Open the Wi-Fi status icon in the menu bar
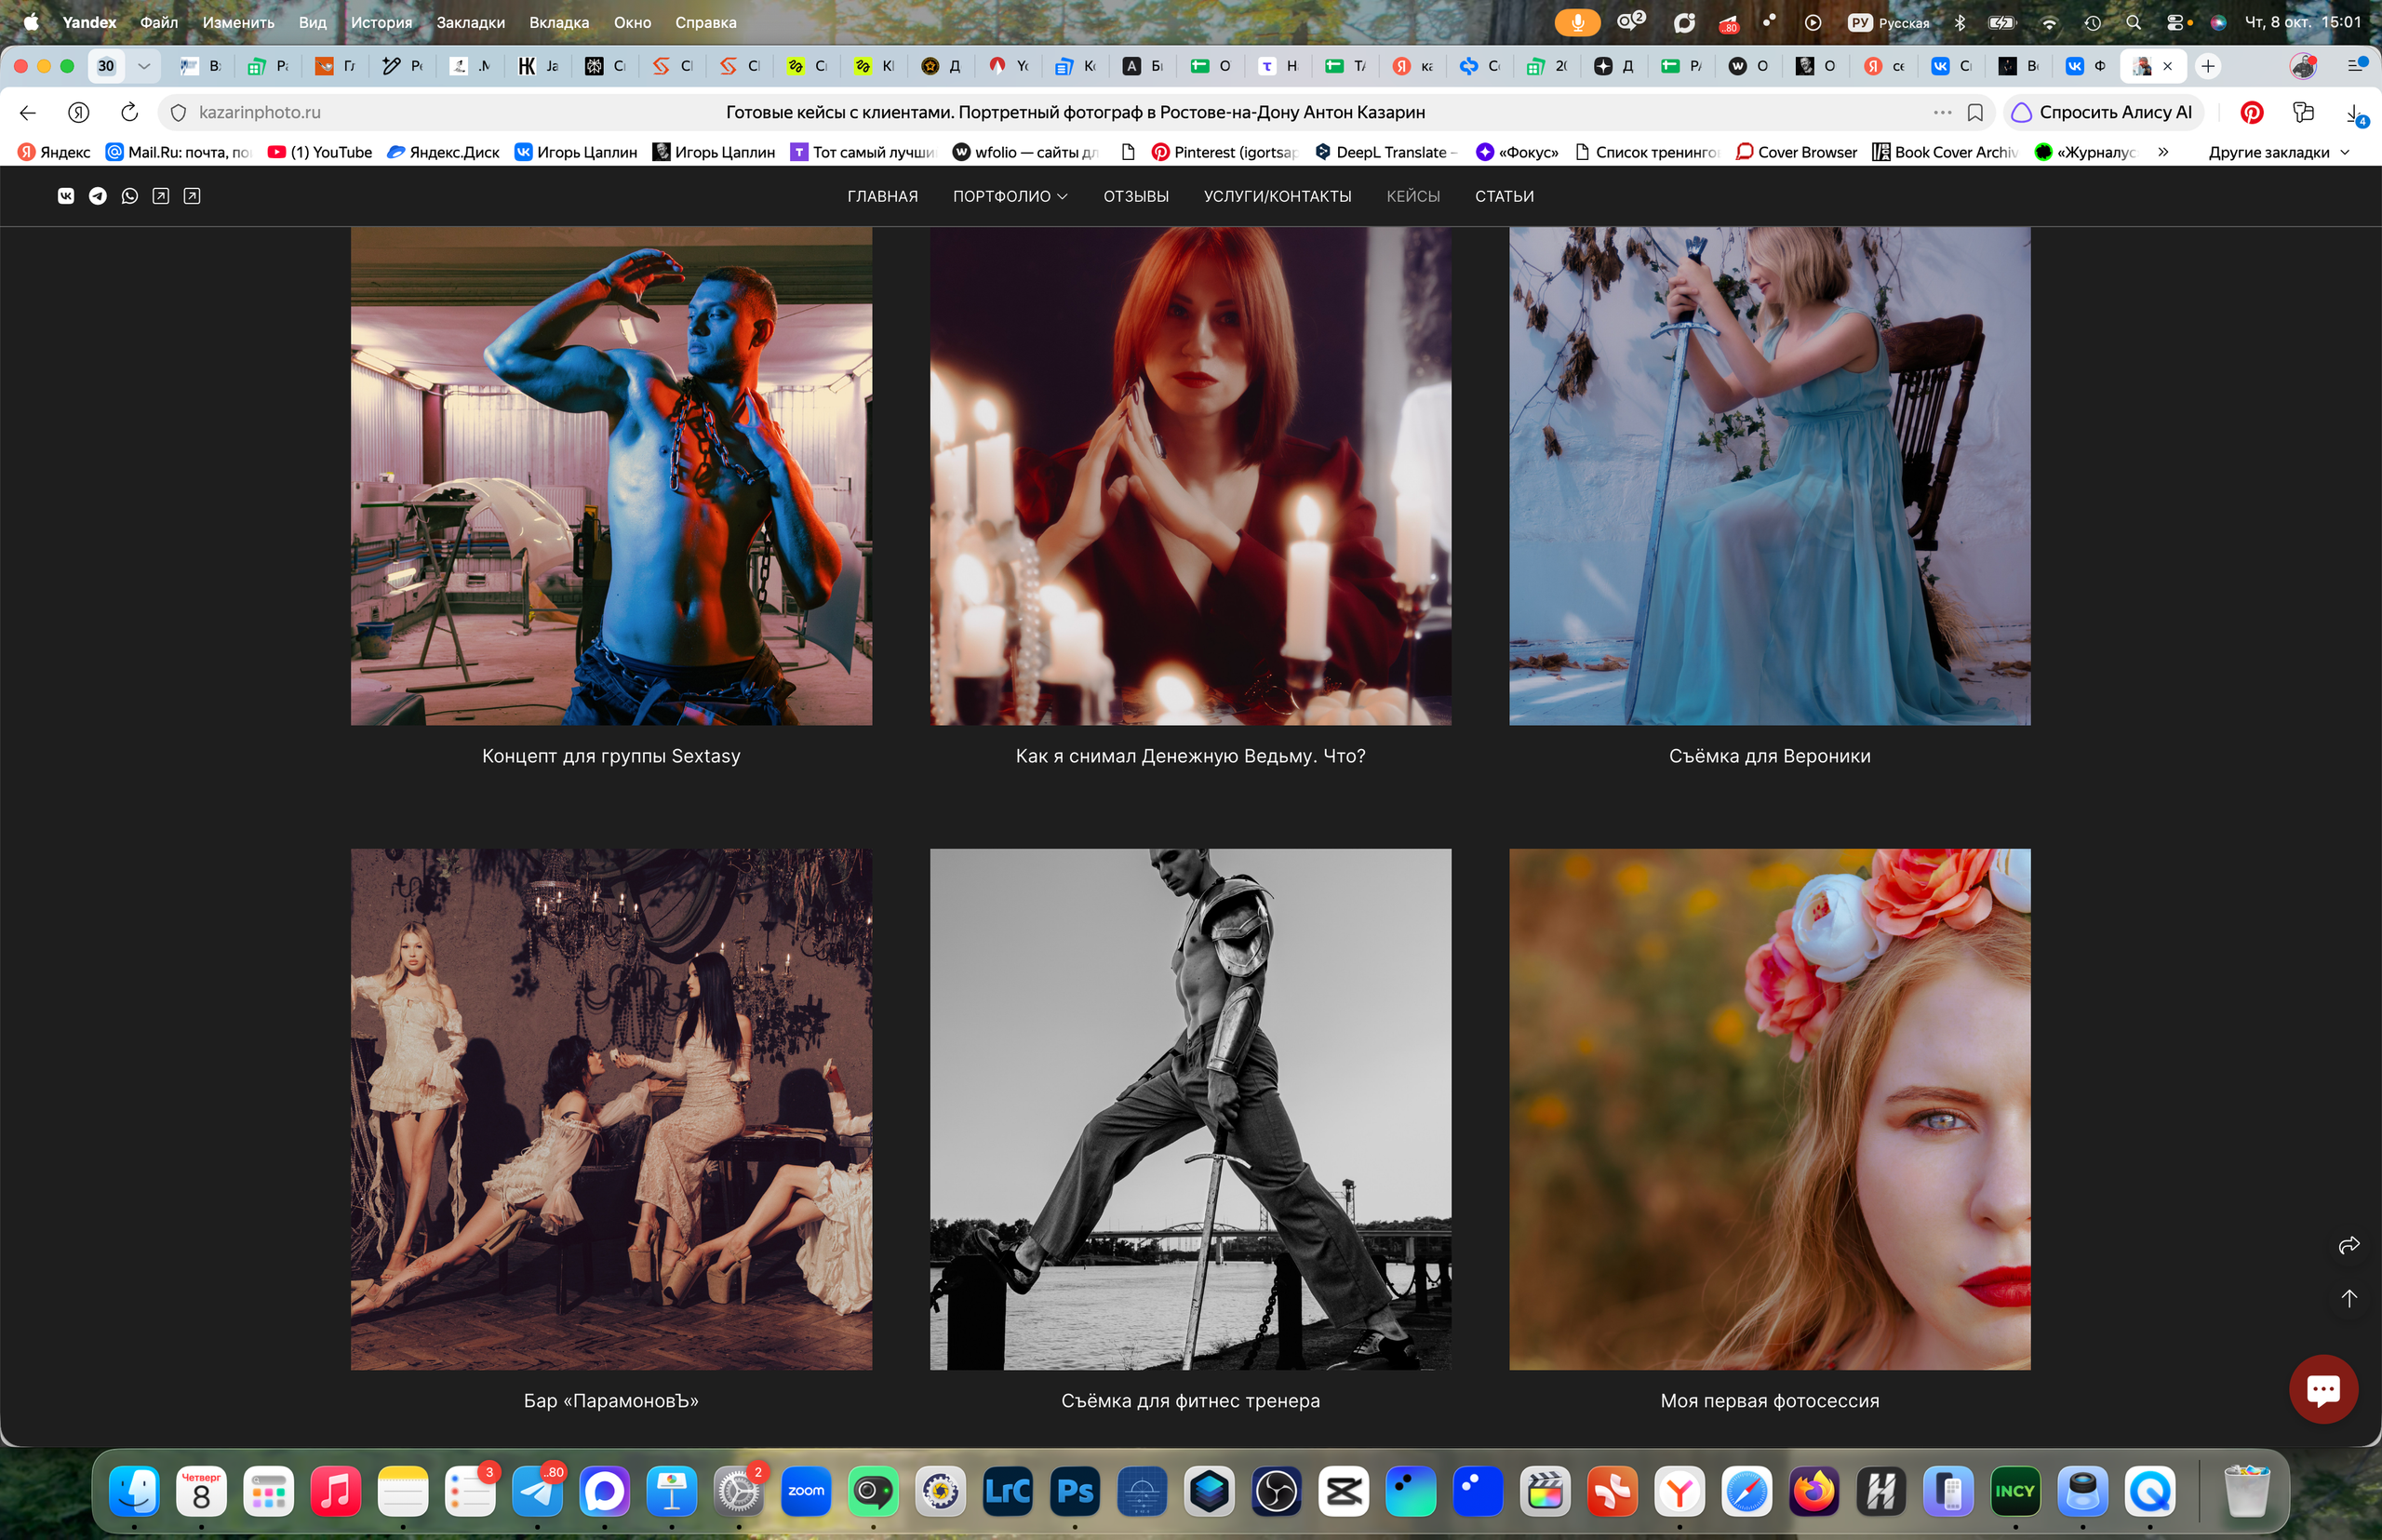The image size is (2382, 1540). pos(2049,22)
